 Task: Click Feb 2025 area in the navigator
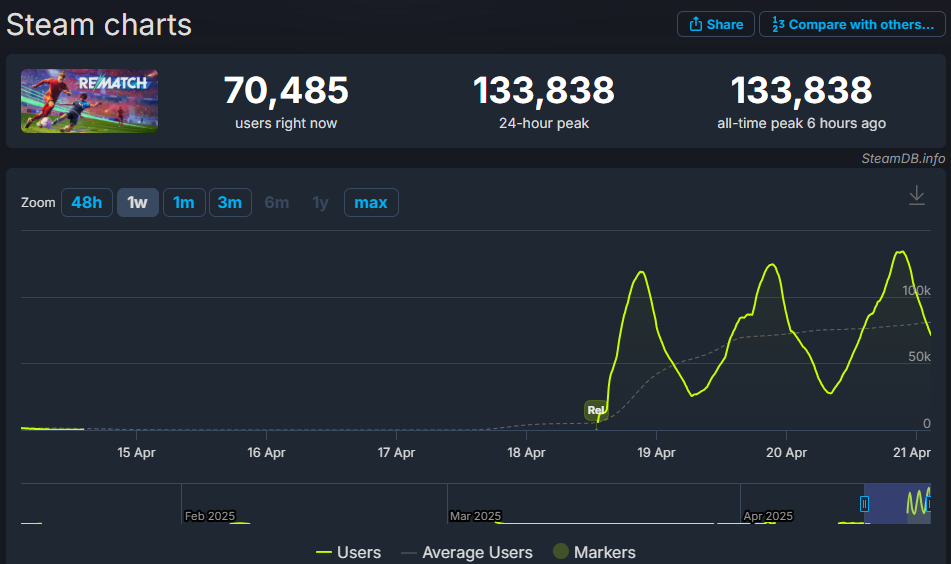(210, 515)
